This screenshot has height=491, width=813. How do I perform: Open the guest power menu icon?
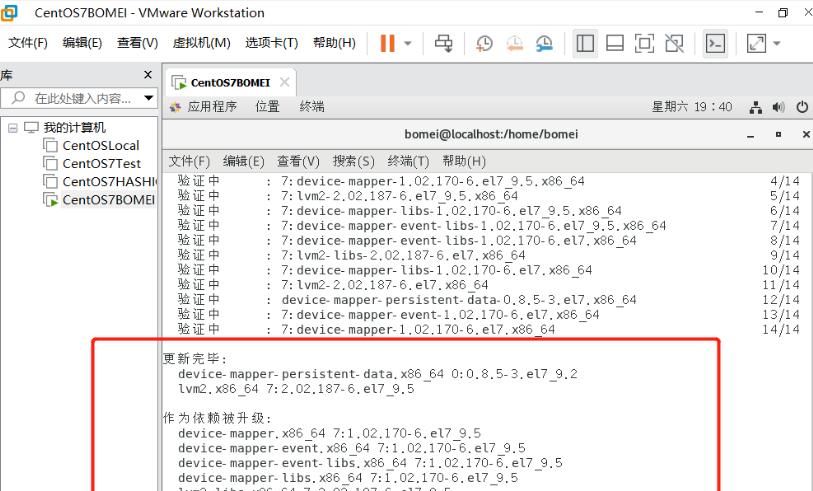(x=802, y=107)
